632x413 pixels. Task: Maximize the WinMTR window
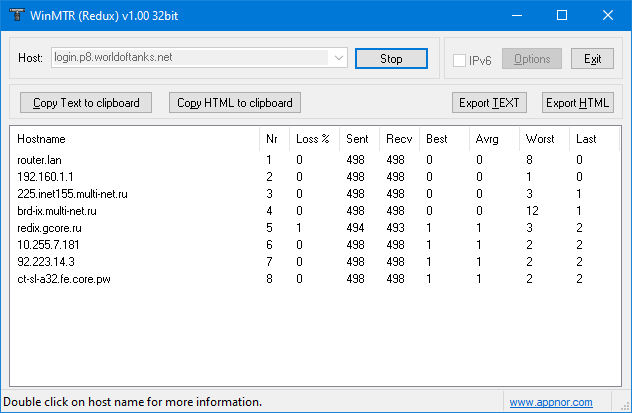pyautogui.click(x=562, y=15)
